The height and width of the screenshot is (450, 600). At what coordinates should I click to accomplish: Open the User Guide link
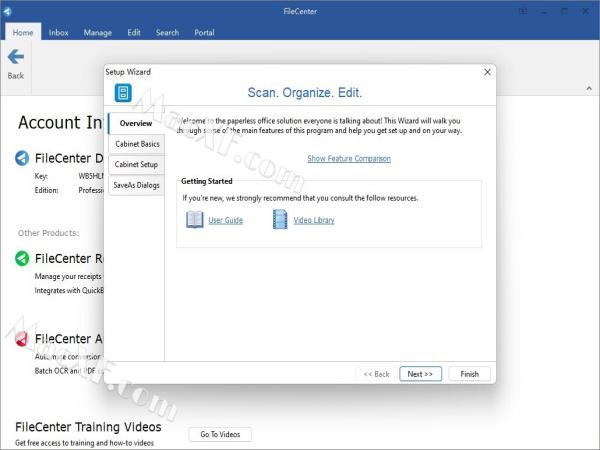coord(225,220)
